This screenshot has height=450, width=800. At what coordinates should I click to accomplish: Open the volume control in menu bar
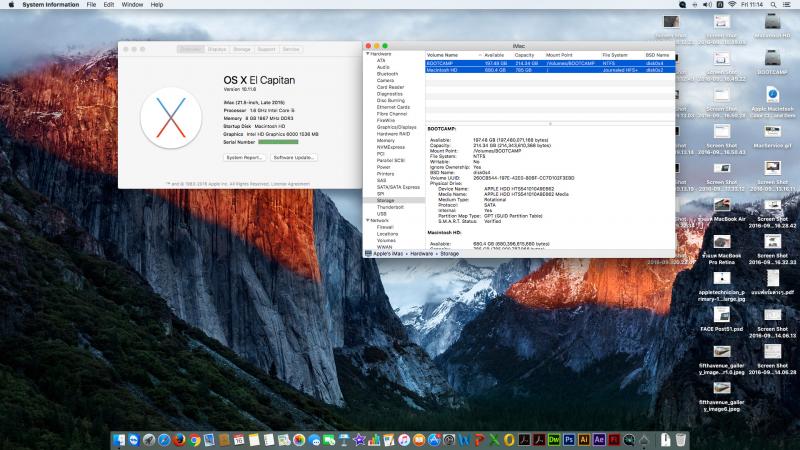point(707,5)
